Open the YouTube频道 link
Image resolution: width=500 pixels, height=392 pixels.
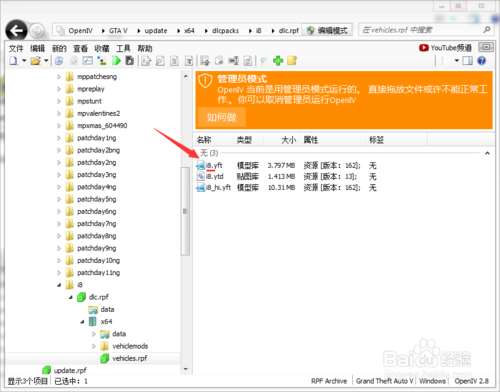[445, 48]
